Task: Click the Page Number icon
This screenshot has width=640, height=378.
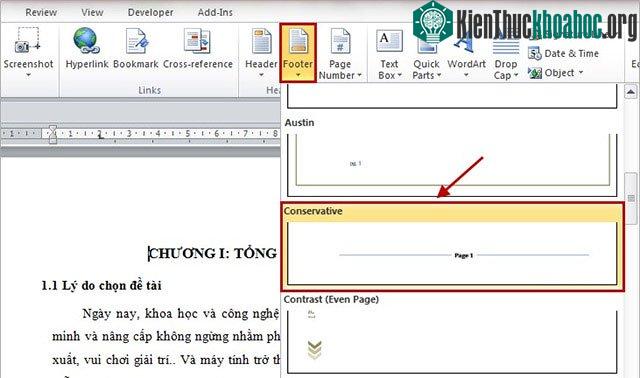Action: tap(340, 41)
